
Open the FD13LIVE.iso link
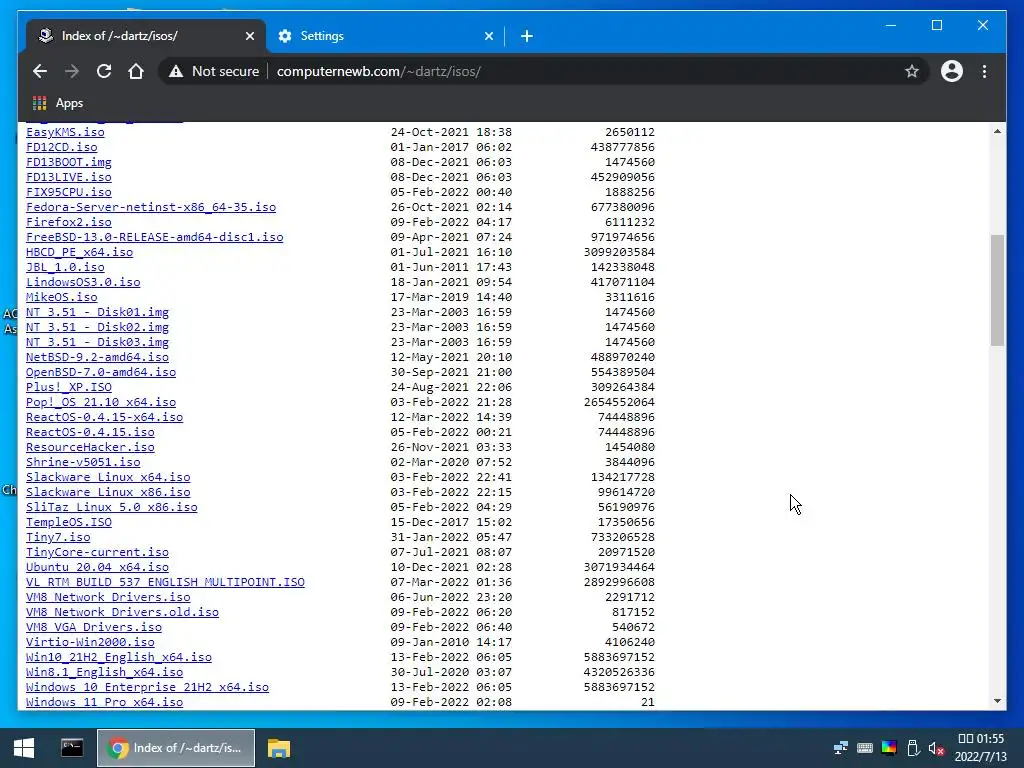pyautogui.click(x=69, y=177)
